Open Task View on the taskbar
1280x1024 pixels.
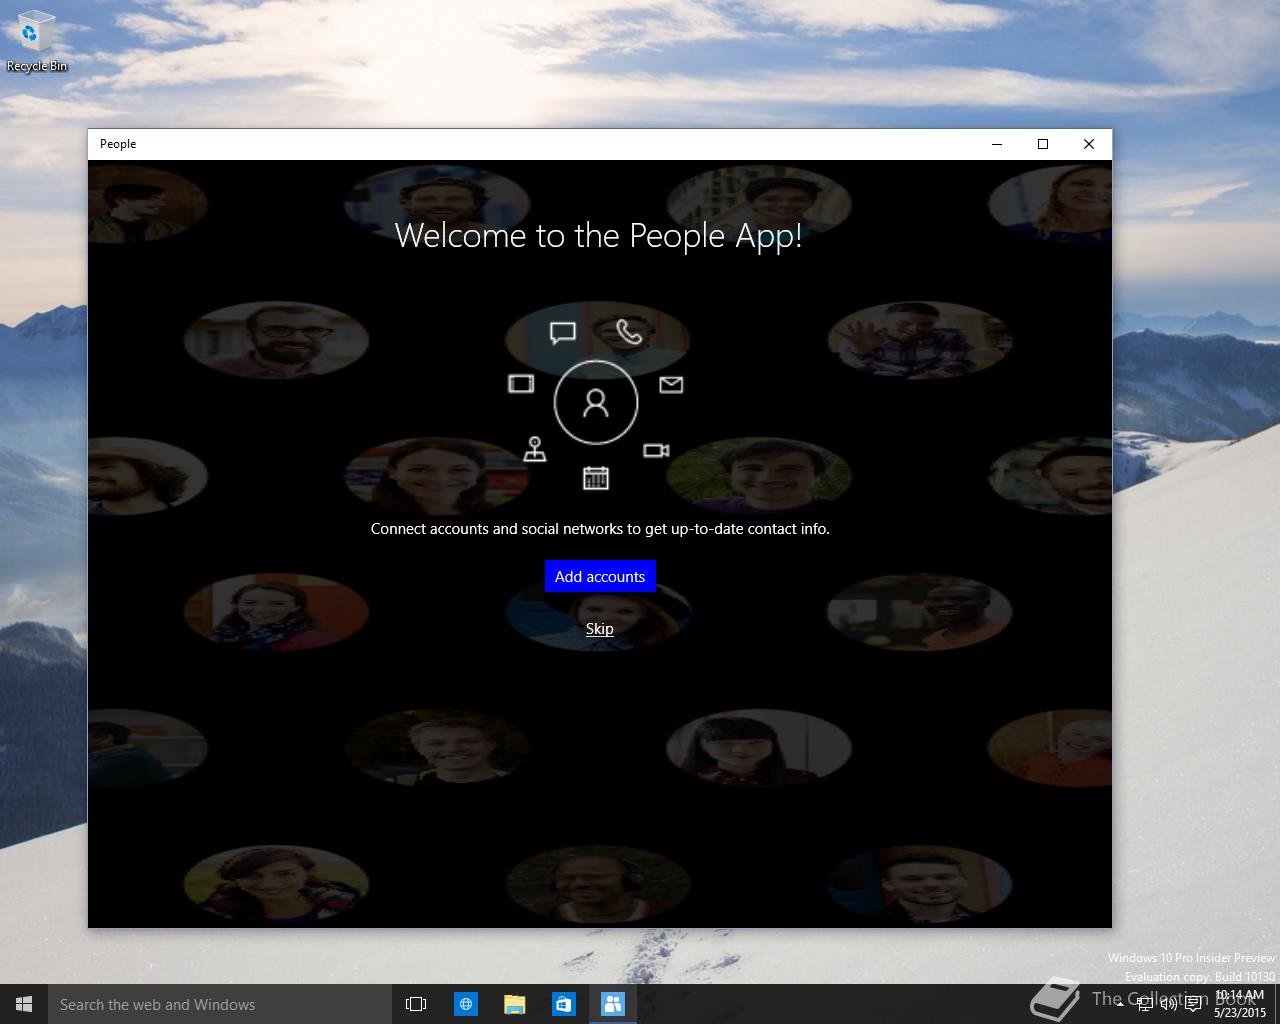click(x=416, y=1004)
